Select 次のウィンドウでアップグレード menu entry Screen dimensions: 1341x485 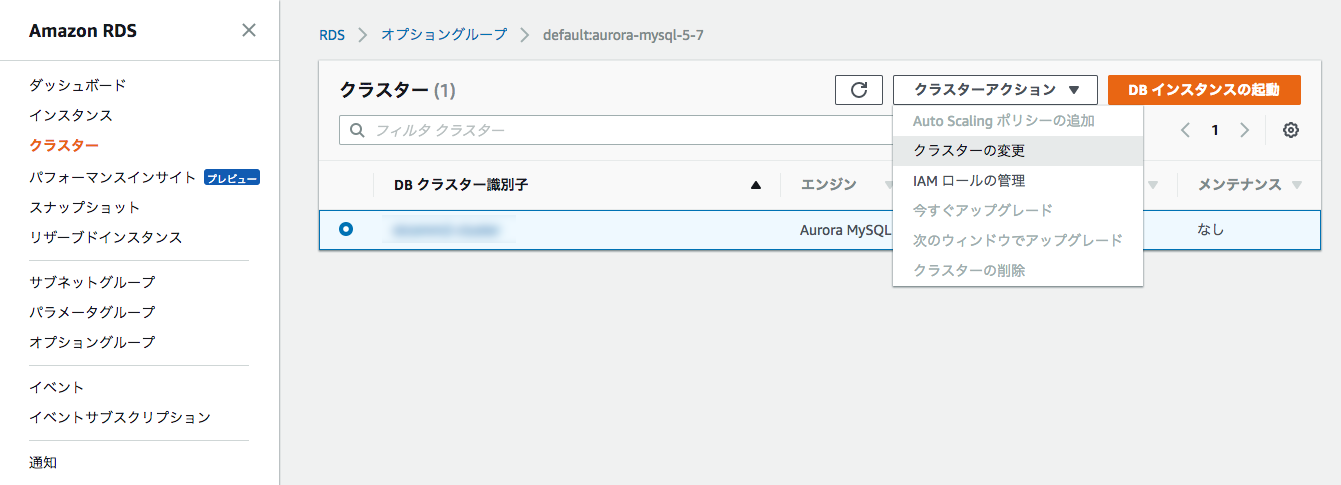1018,241
